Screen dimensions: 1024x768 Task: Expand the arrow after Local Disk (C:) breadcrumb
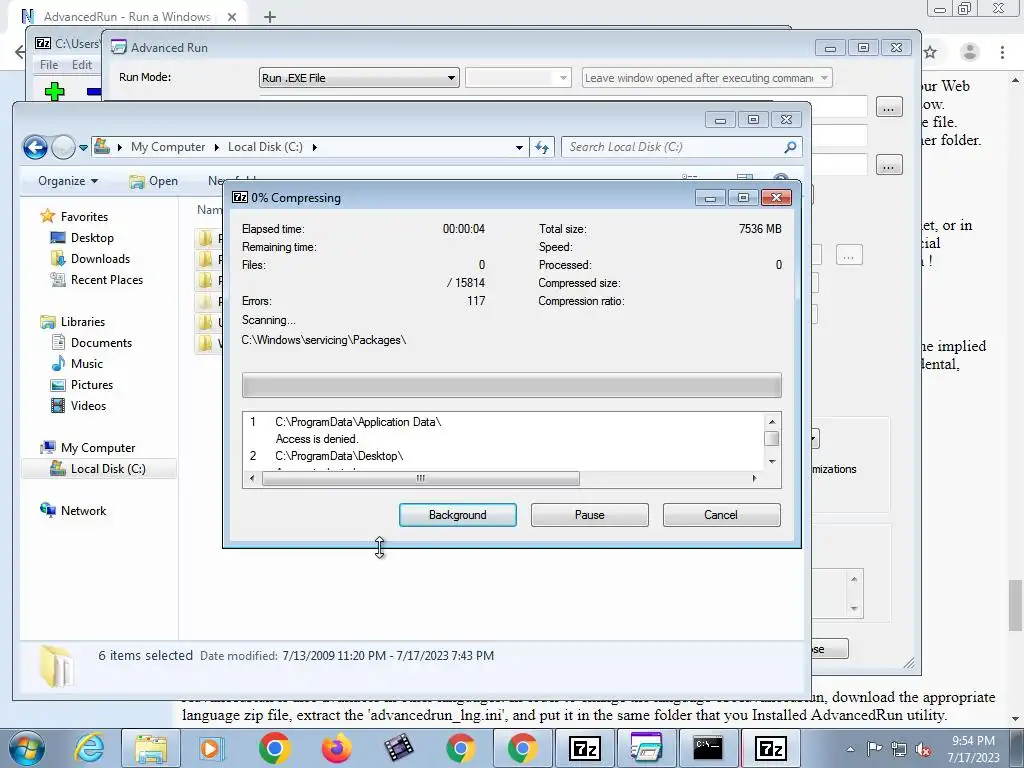click(315, 148)
